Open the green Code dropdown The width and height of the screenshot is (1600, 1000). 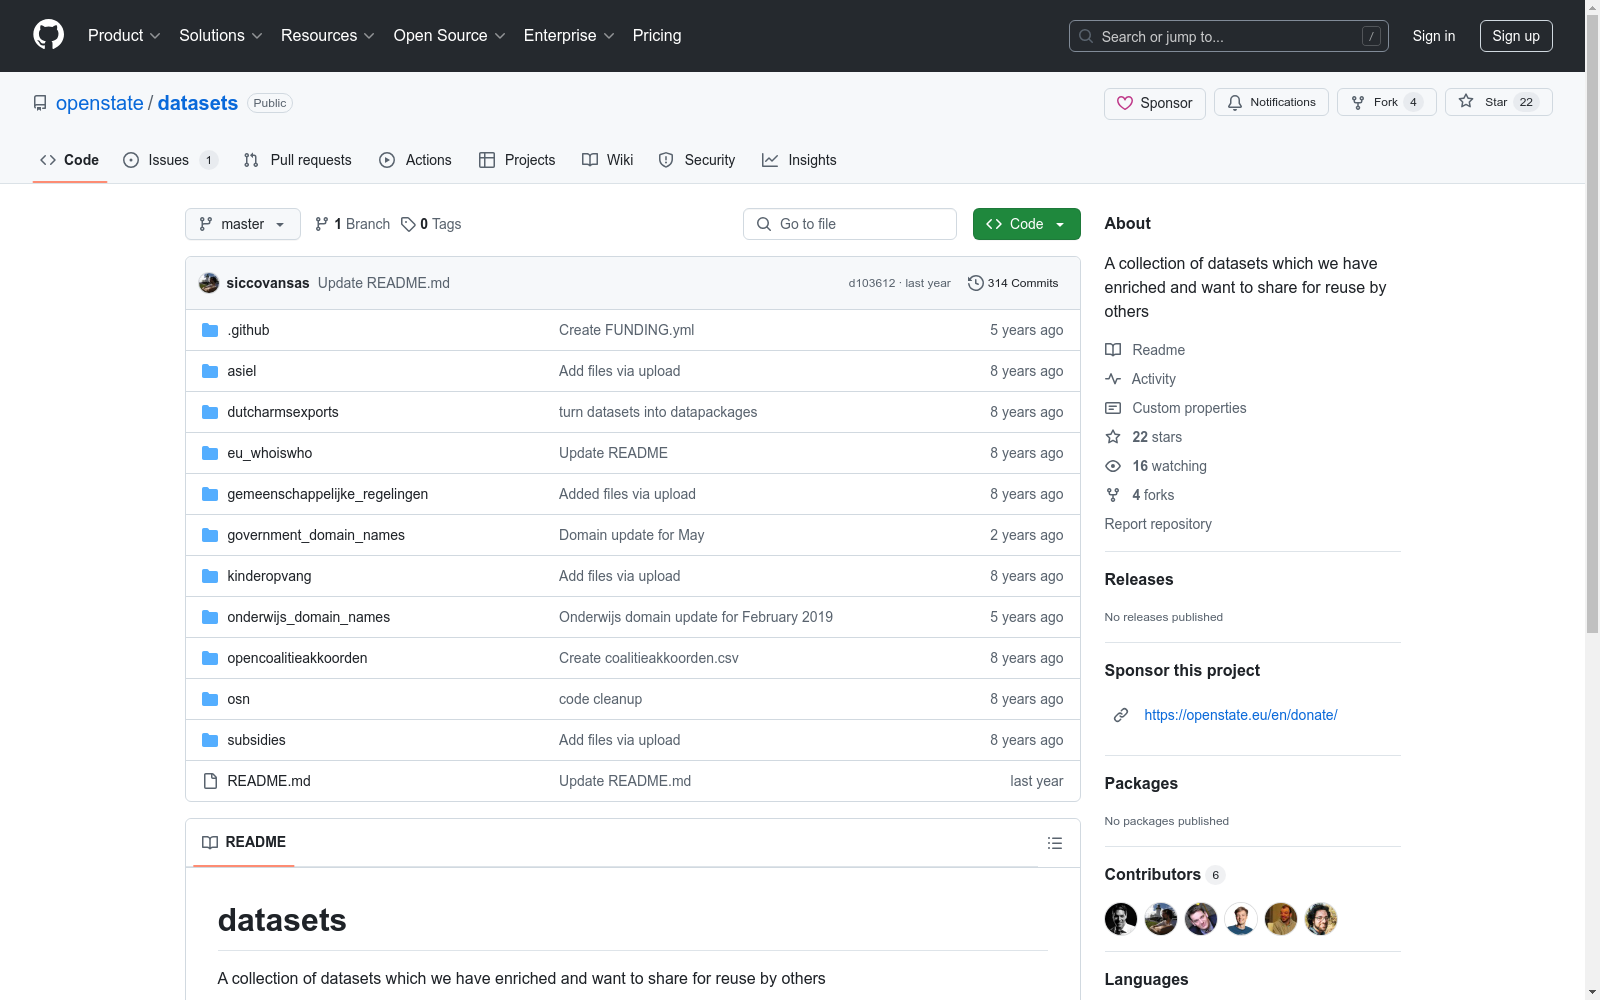(1027, 224)
